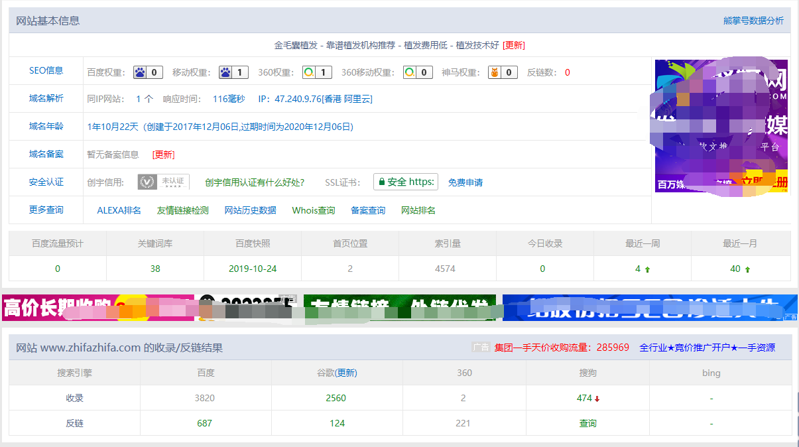The height and width of the screenshot is (447, 799).
Task: Click 更新 link in 域名备案 row
Action: (x=163, y=154)
